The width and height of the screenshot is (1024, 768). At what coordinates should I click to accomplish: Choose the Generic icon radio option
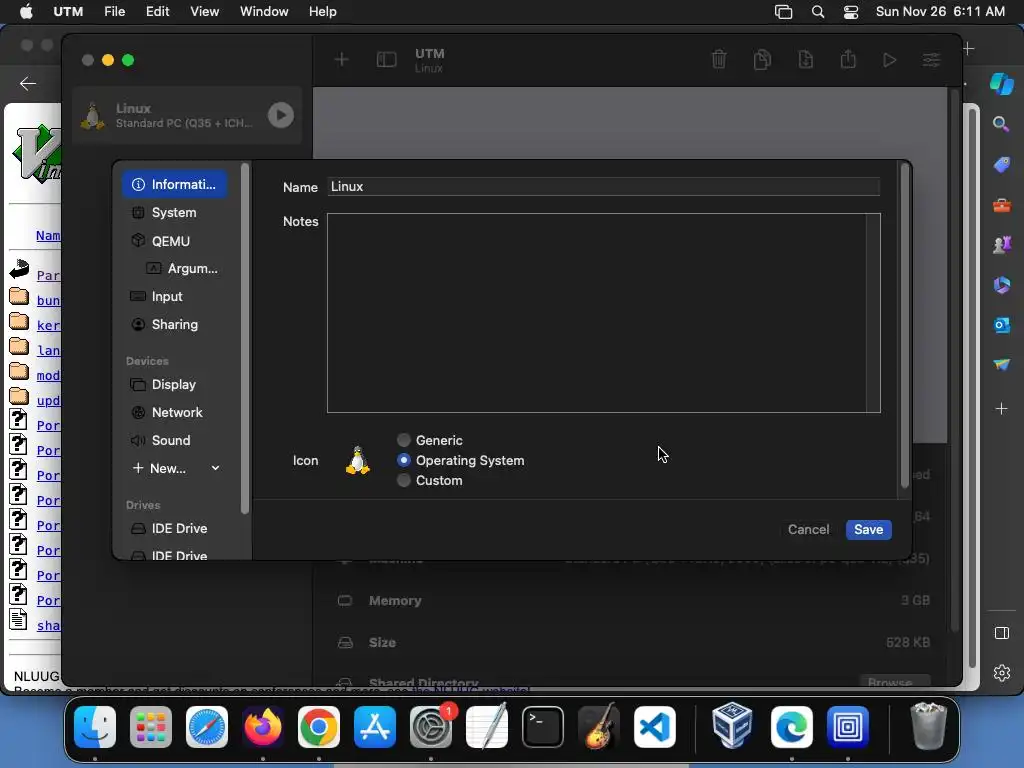click(x=404, y=440)
